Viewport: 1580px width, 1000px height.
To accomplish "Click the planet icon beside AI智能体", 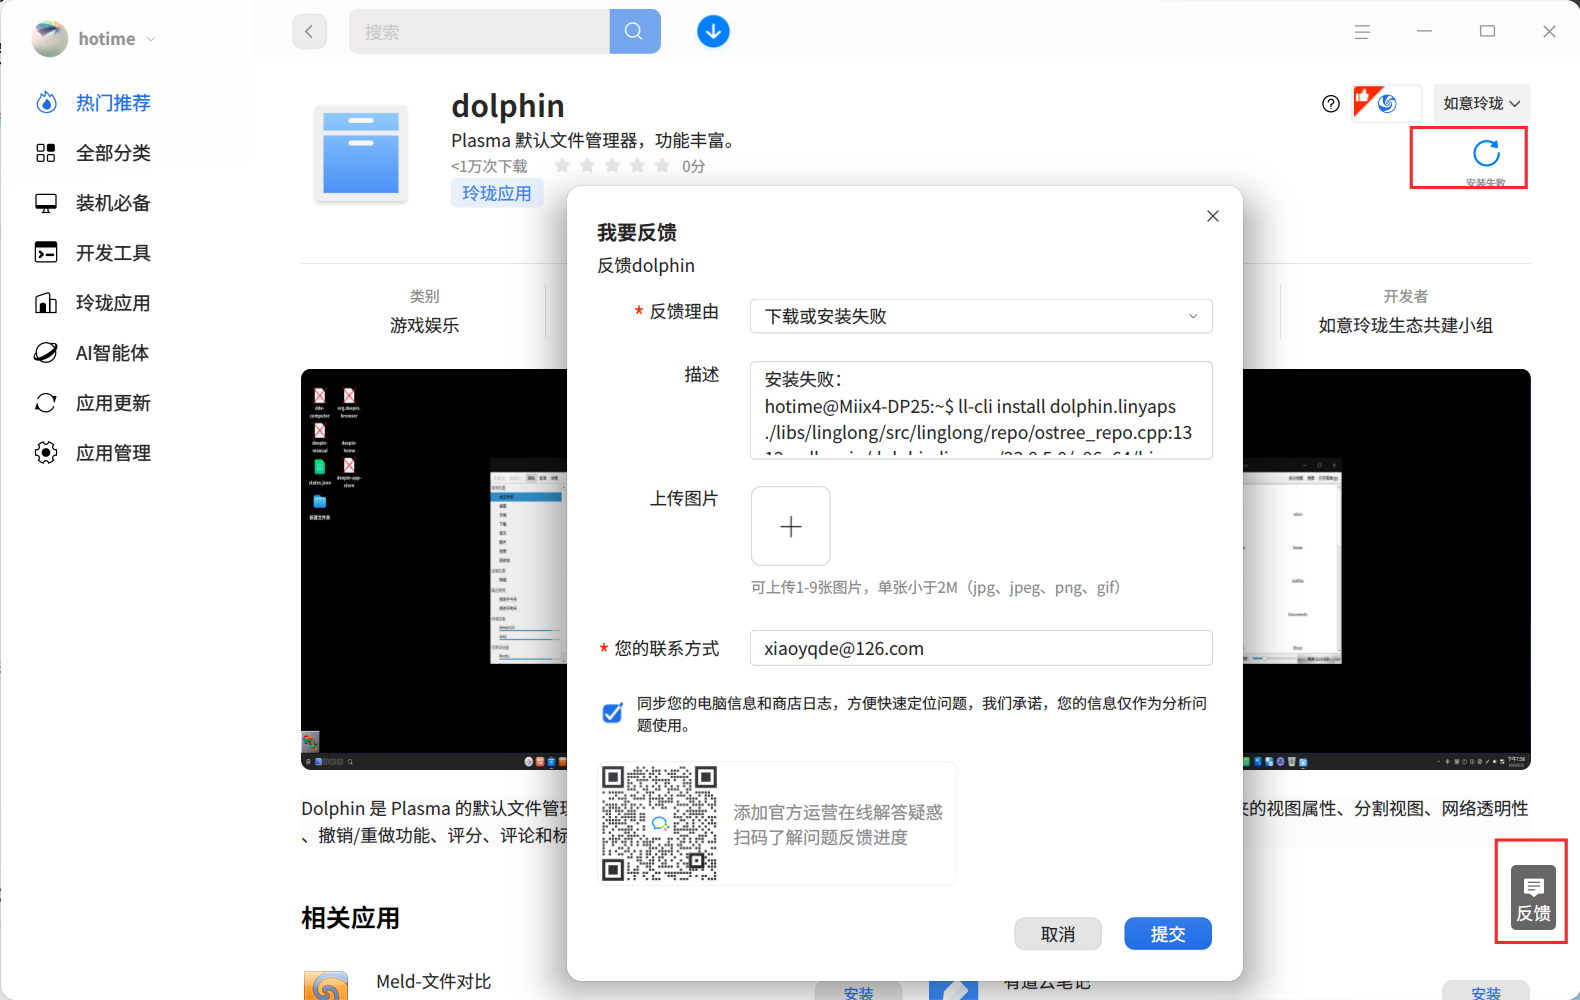I will [46, 353].
